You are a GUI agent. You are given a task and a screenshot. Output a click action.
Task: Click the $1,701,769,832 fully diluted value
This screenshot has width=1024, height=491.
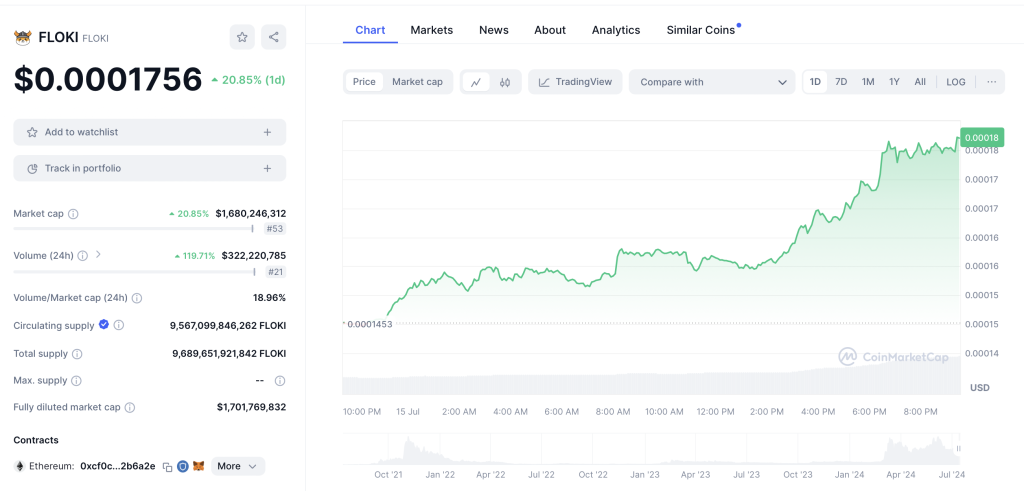251,407
